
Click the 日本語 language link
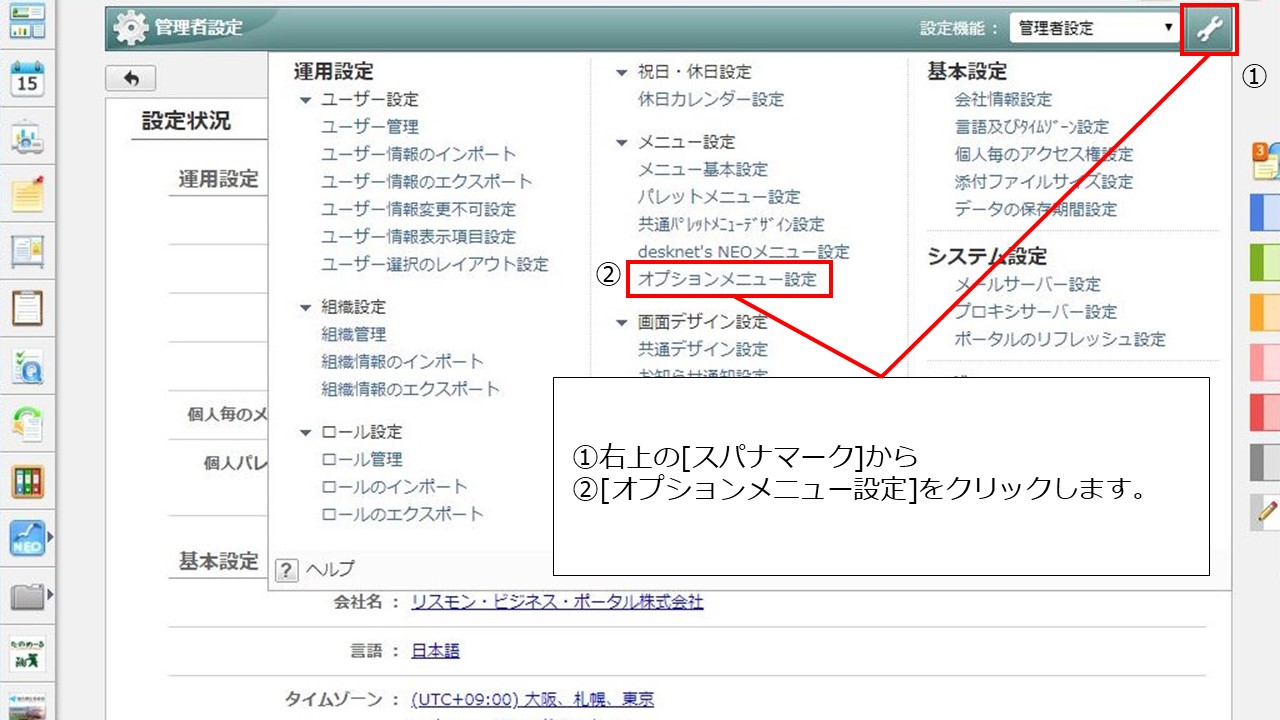pyautogui.click(x=435, y=651)
